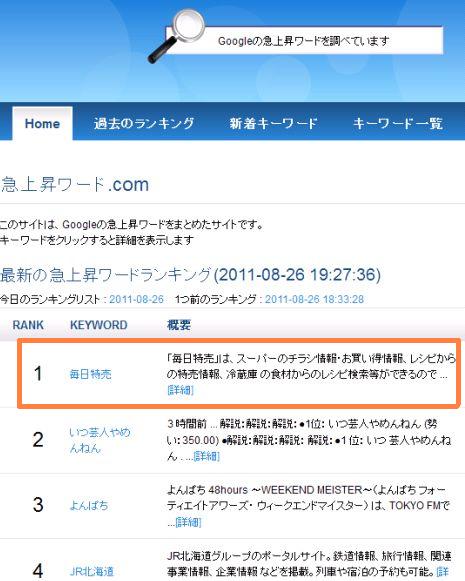Open 詳細 link for JR北海道 entry
The height and width of the screenshot is (581, 465).
[443, 571]
